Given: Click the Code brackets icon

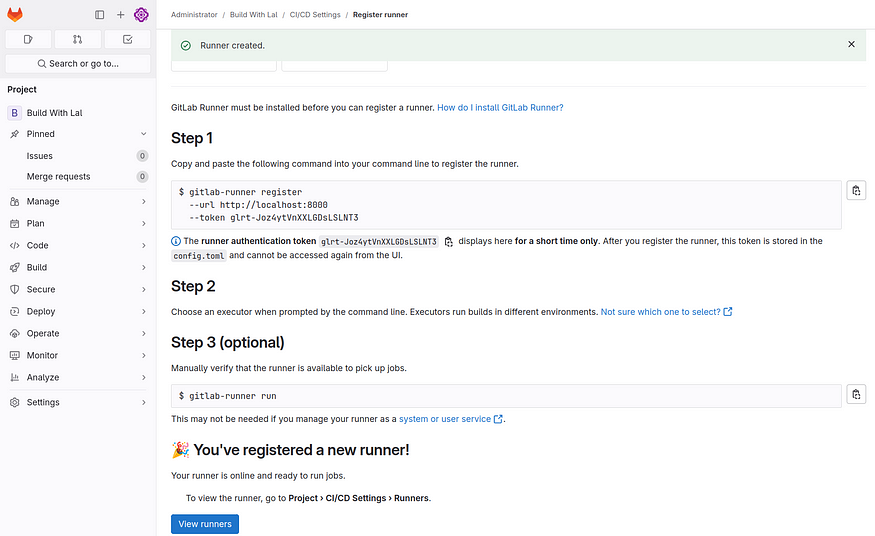Looking at the screenshot, I should click(x=15, y=245).
